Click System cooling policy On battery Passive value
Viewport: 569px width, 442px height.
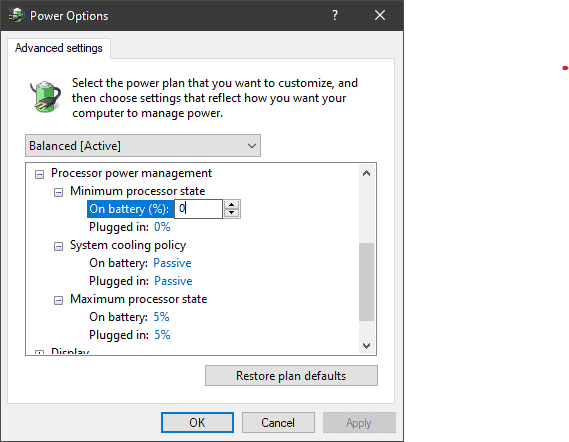172,263
